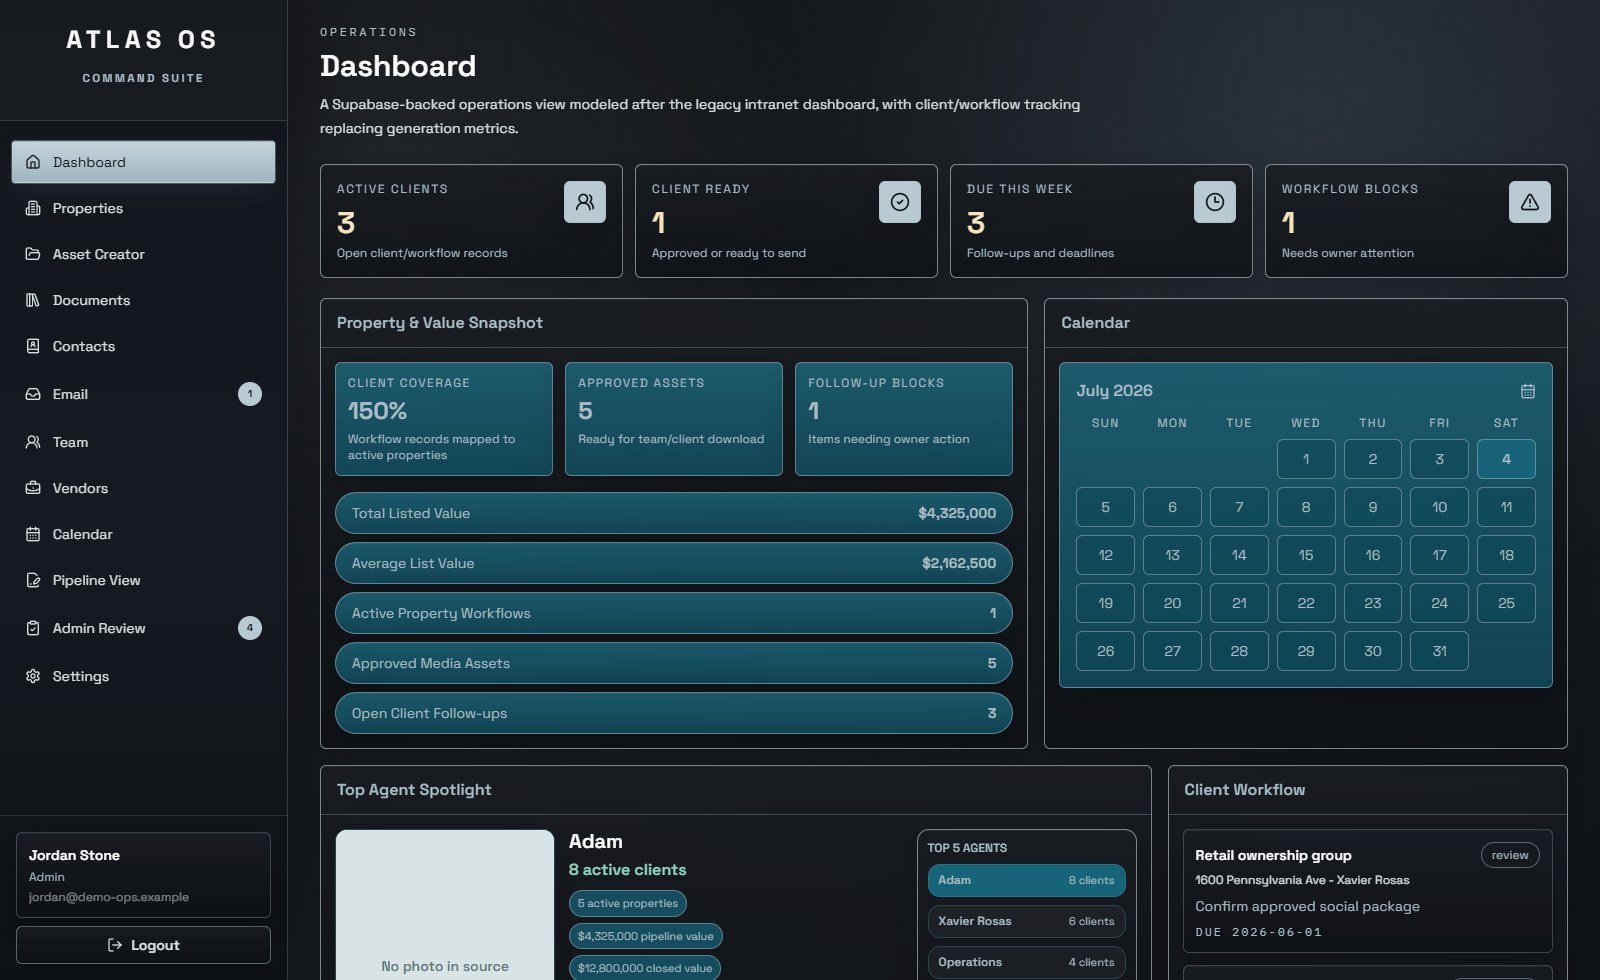
Task: Click the jordan@demo-ops.example email text
Action: [108, 897]
